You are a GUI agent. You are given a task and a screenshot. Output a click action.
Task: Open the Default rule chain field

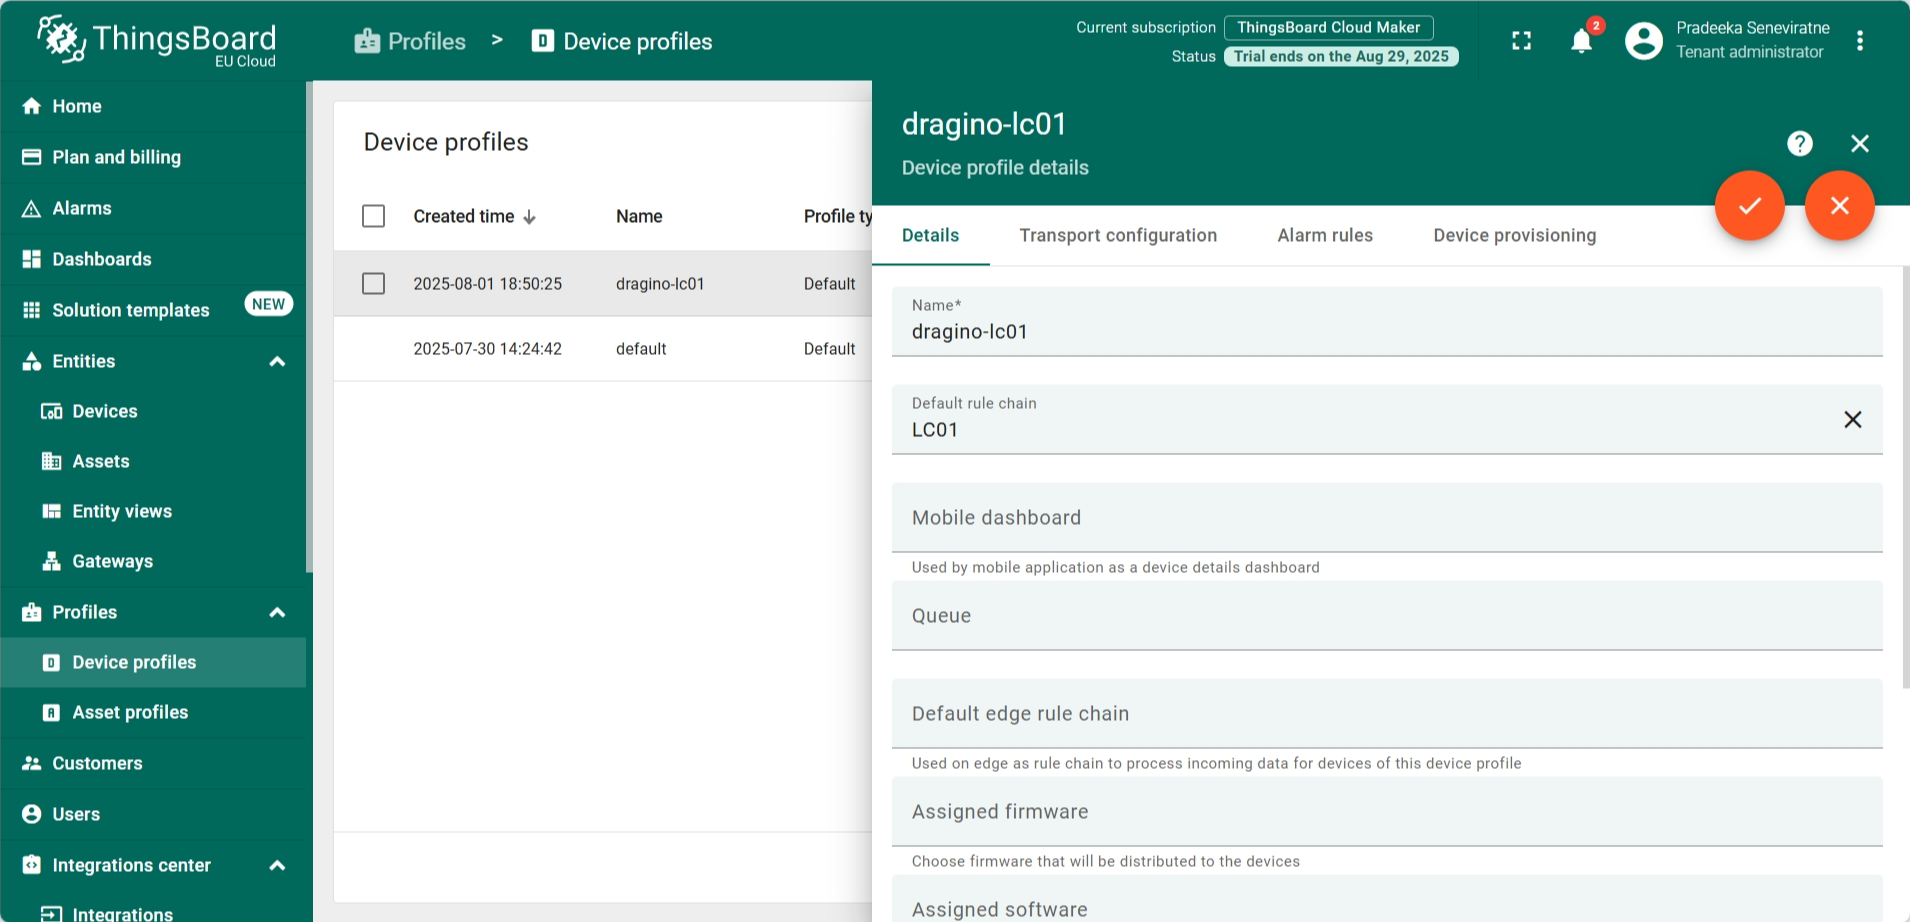1387,420
